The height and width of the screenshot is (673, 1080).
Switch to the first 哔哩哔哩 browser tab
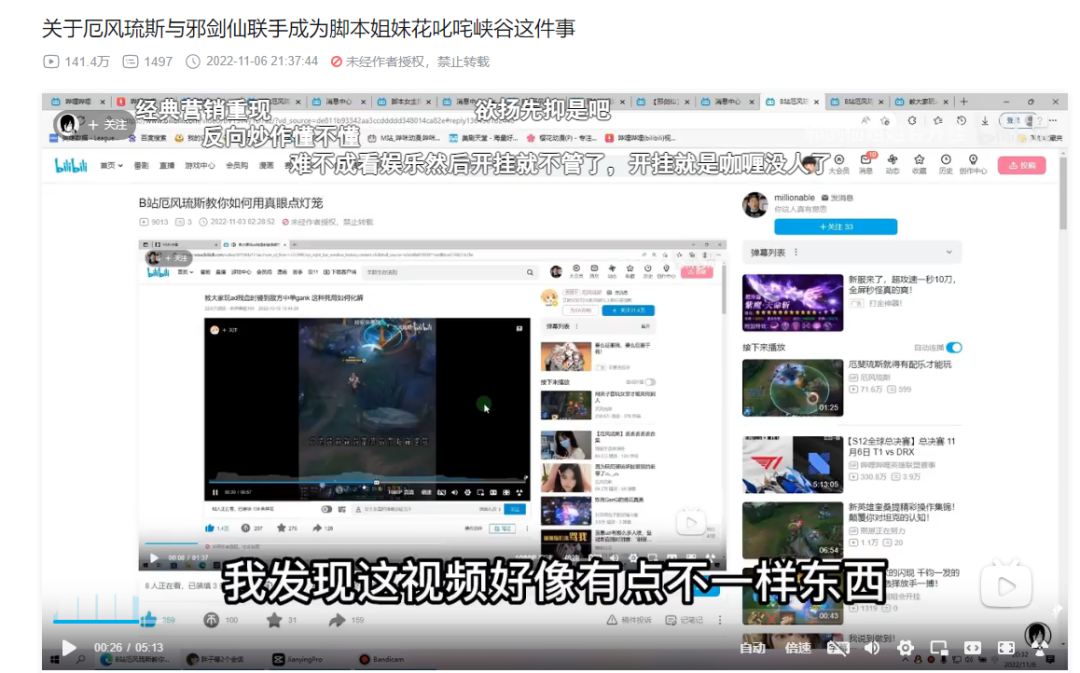[x=78, y=101]
